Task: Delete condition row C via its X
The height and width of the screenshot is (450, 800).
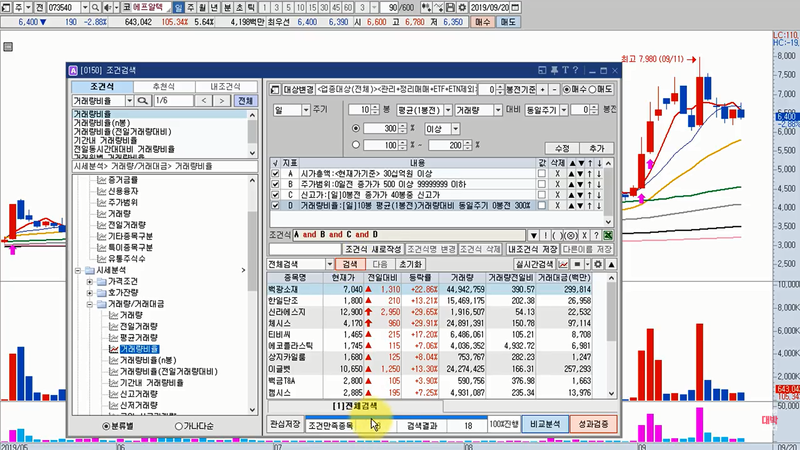Action: [x=557, y=195]
